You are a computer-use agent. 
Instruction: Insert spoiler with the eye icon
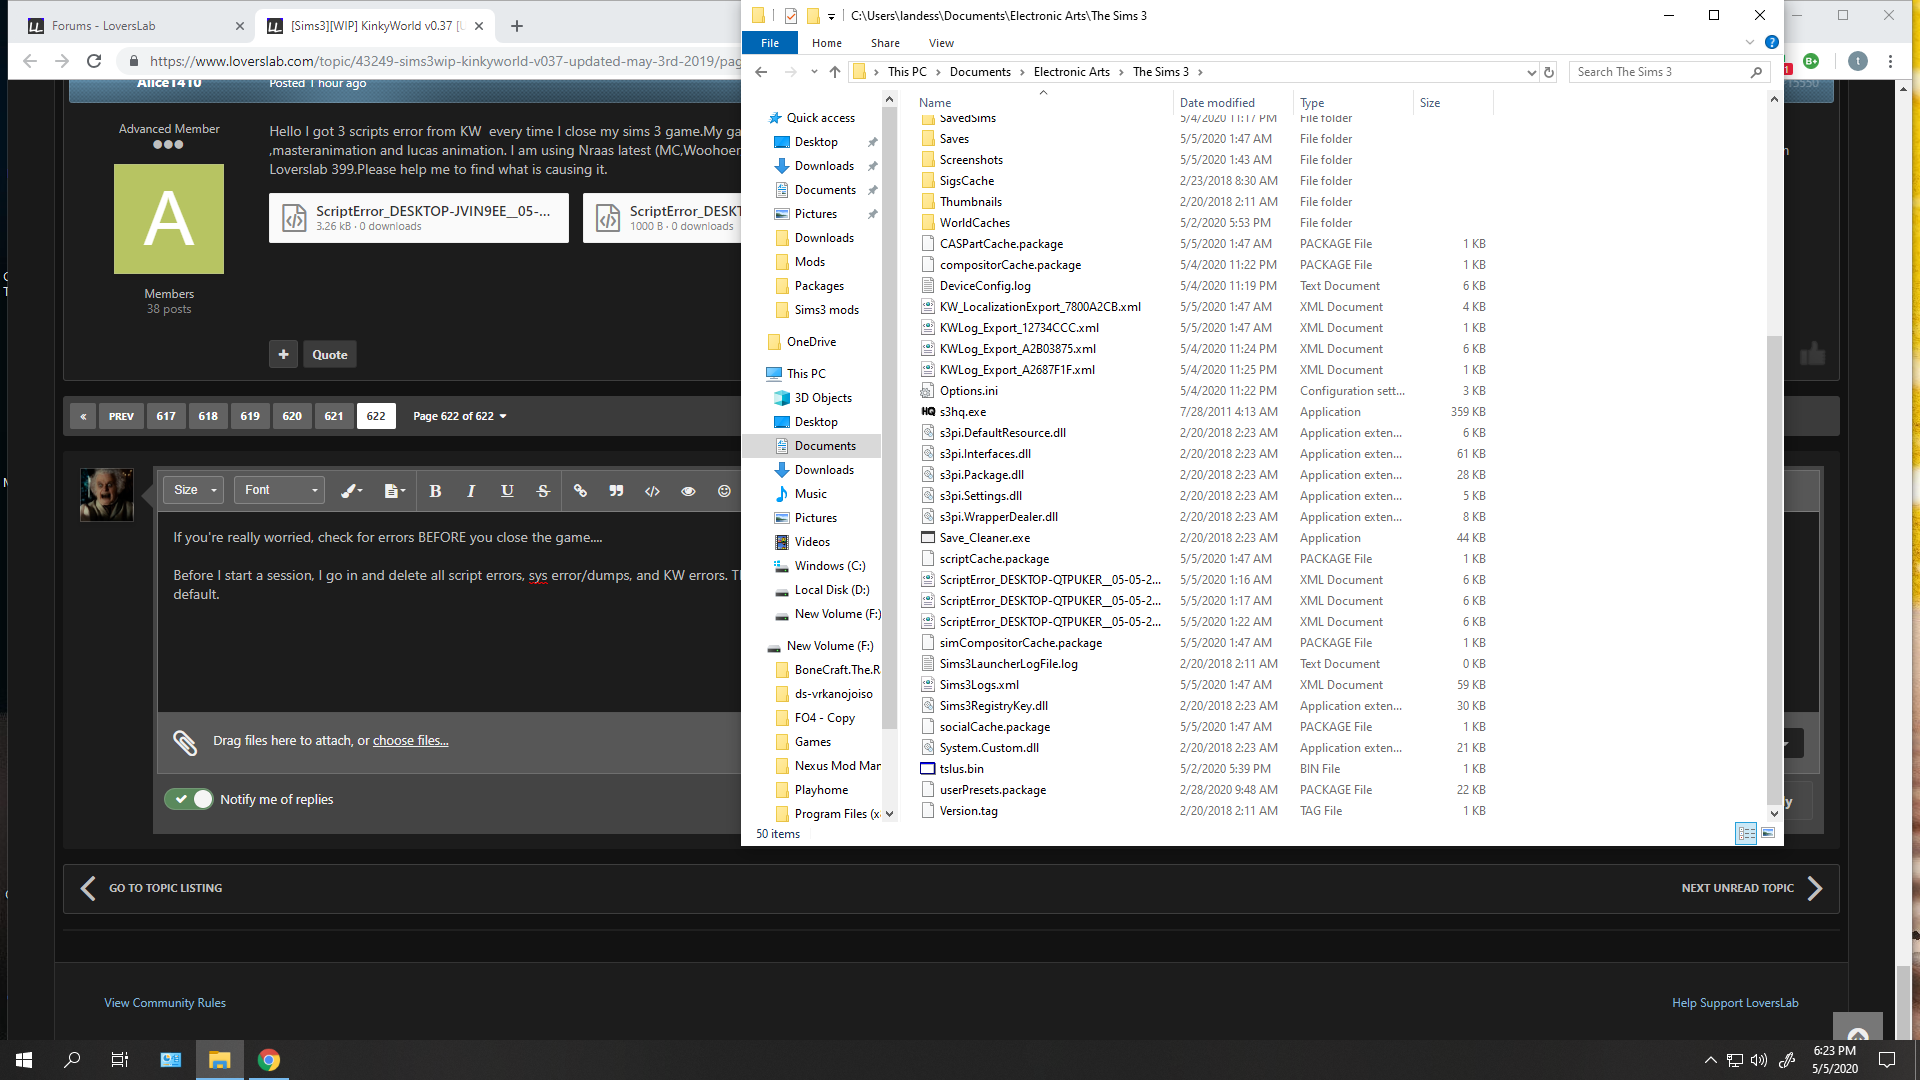(688, 491)
